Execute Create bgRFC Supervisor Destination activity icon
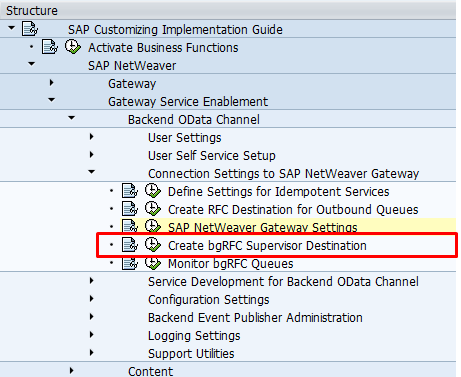The width and height of the screenshot is (461, 377). (153, 245)
